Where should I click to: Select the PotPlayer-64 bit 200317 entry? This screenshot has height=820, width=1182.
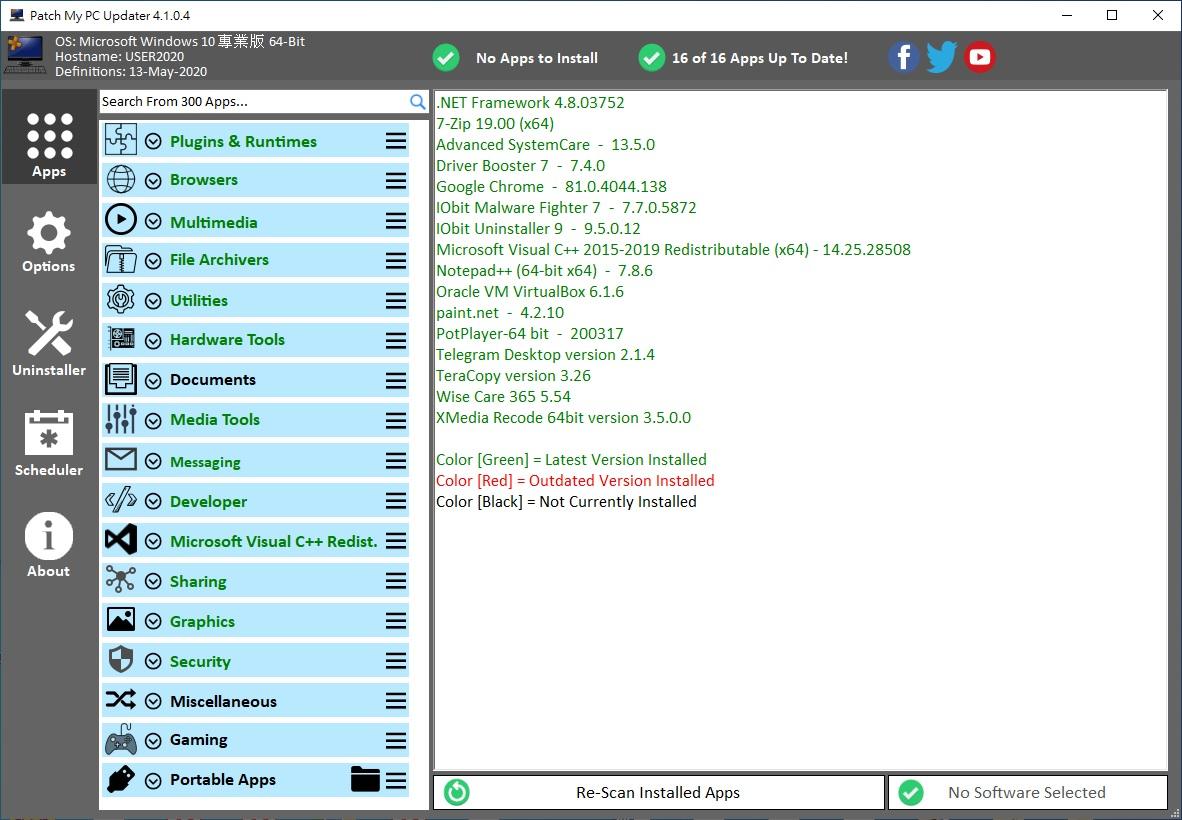pos(529,333)
